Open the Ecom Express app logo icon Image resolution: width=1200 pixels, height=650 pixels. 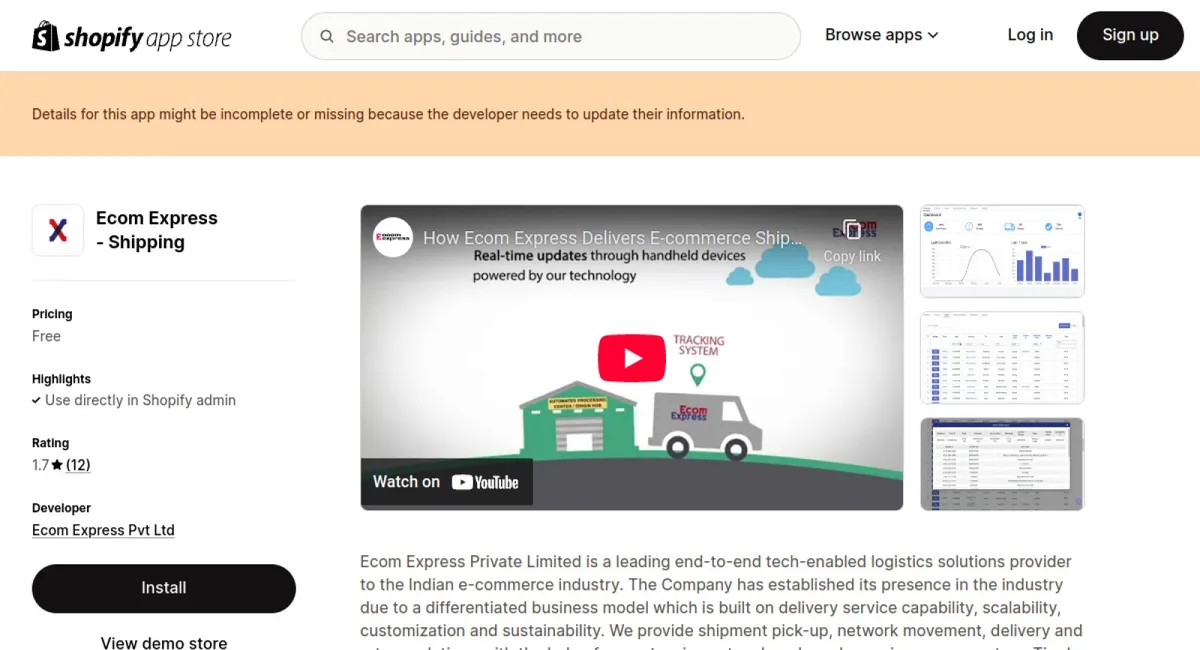tap(58, 231)
